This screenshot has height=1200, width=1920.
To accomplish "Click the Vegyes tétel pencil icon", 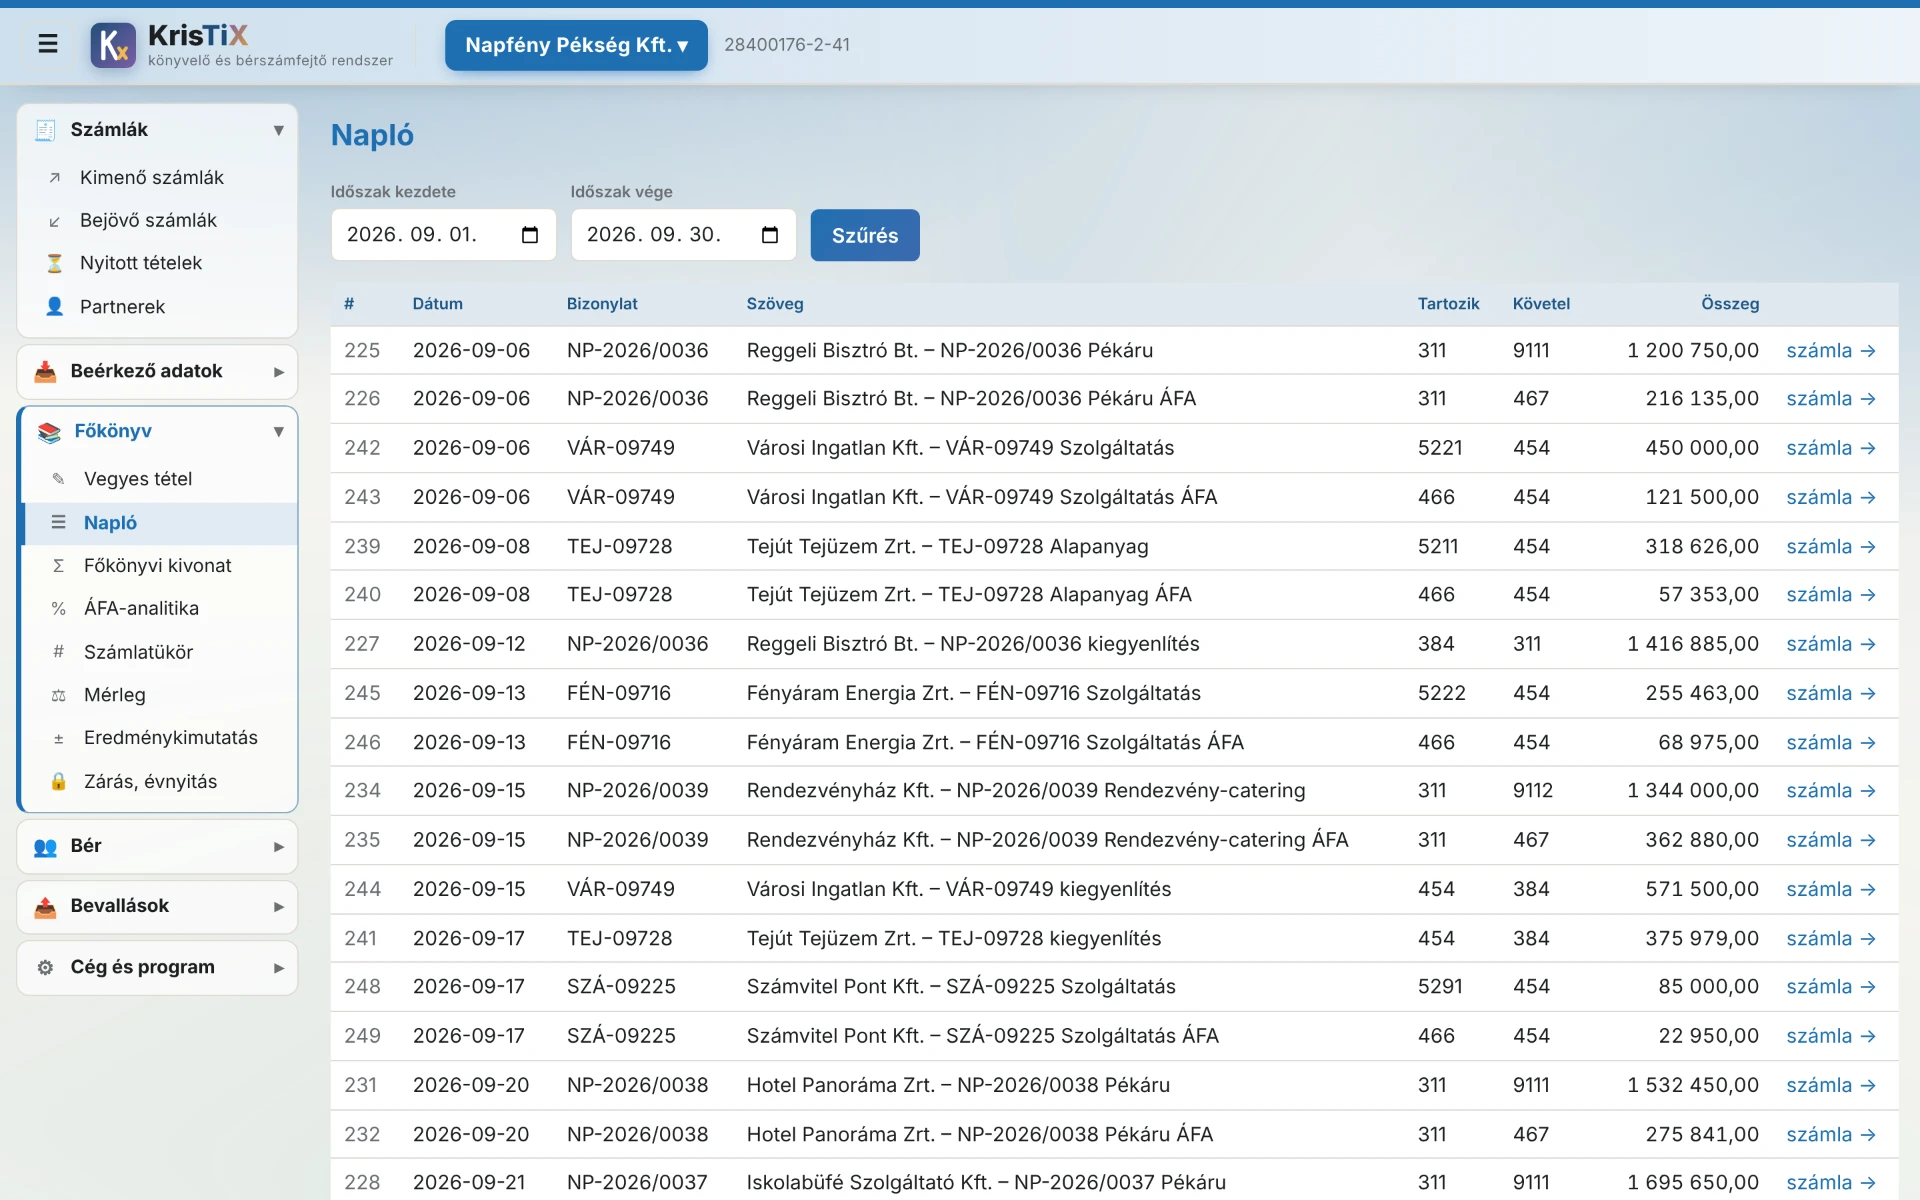I will click(59, 479).
